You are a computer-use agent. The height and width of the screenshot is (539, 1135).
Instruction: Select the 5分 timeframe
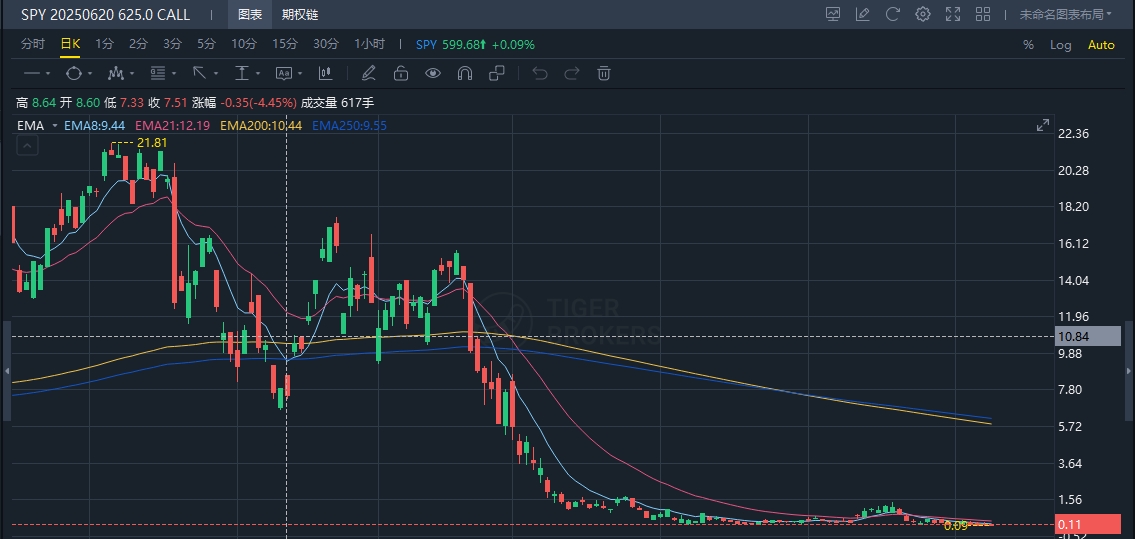point(206,44)
